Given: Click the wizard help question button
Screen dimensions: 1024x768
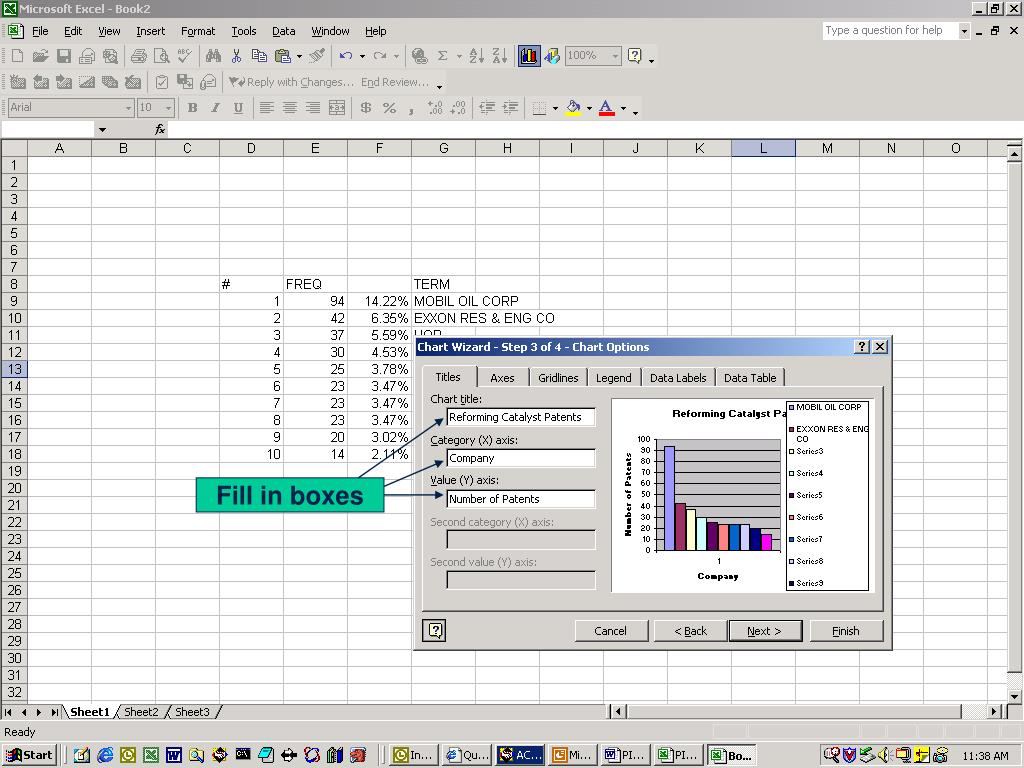Looking at the screenshot, I should tap(435, 630).
